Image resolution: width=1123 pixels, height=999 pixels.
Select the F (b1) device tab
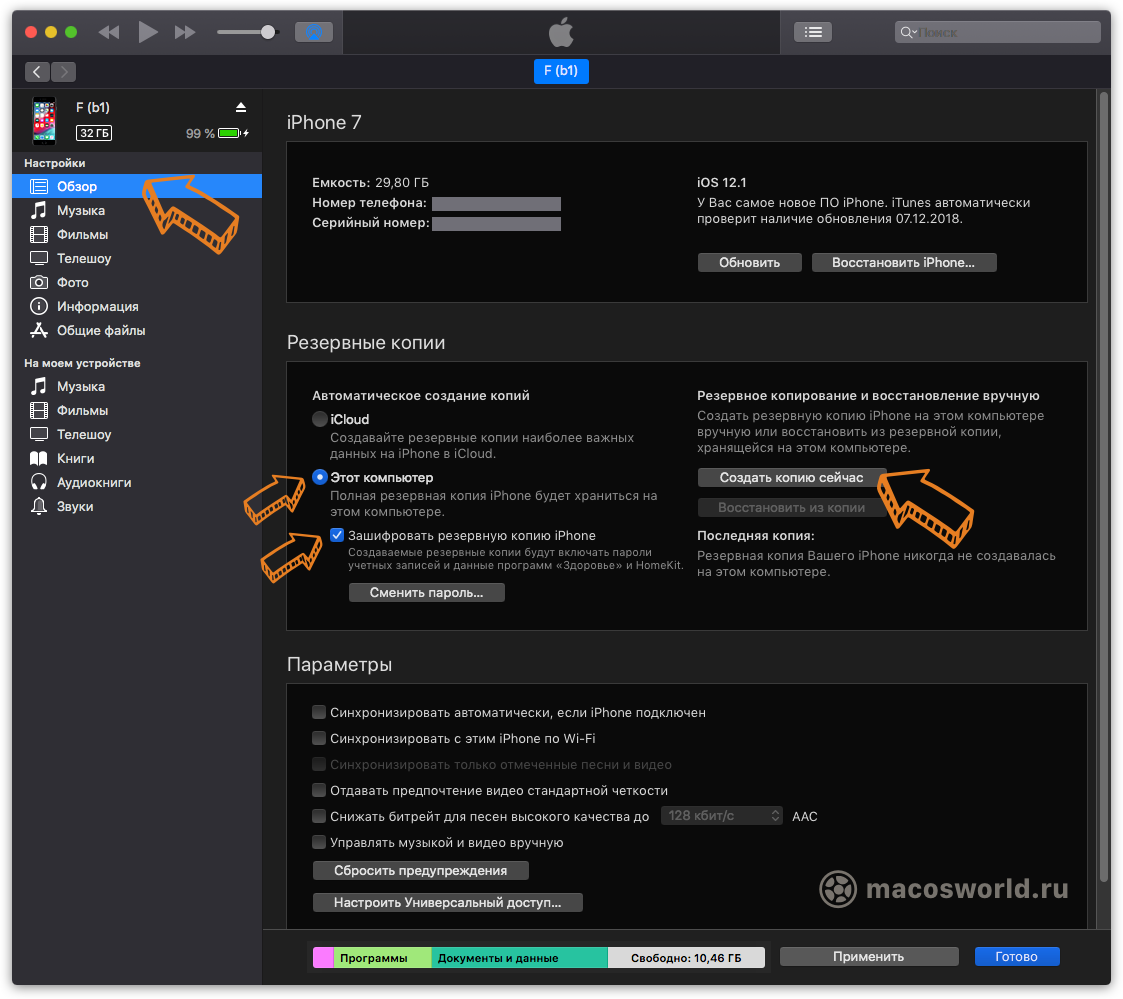click(x=561, y=71)
